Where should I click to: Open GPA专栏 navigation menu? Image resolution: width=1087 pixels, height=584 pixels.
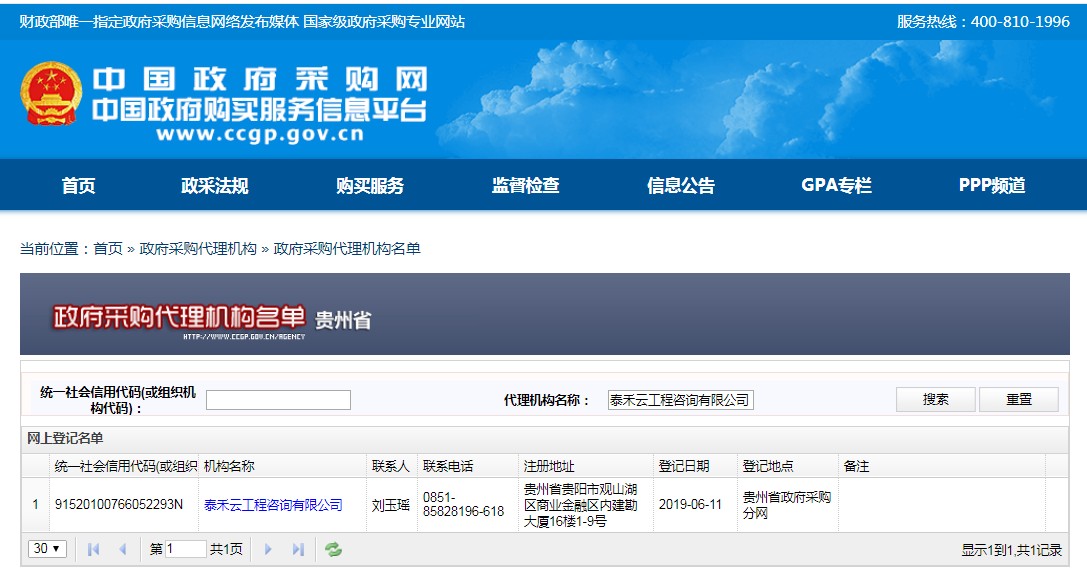836,185
